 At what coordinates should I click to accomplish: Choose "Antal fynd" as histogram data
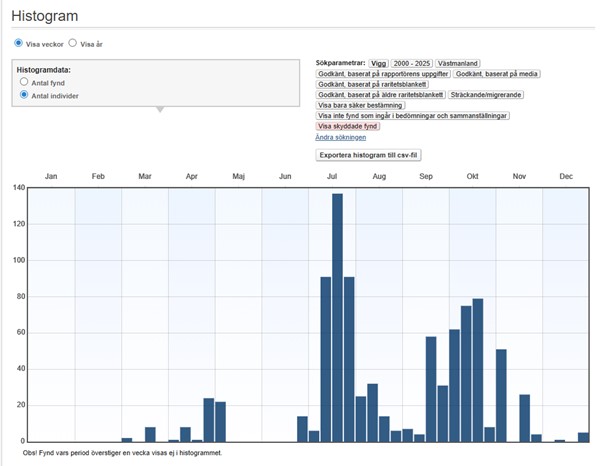coord(25,82)
